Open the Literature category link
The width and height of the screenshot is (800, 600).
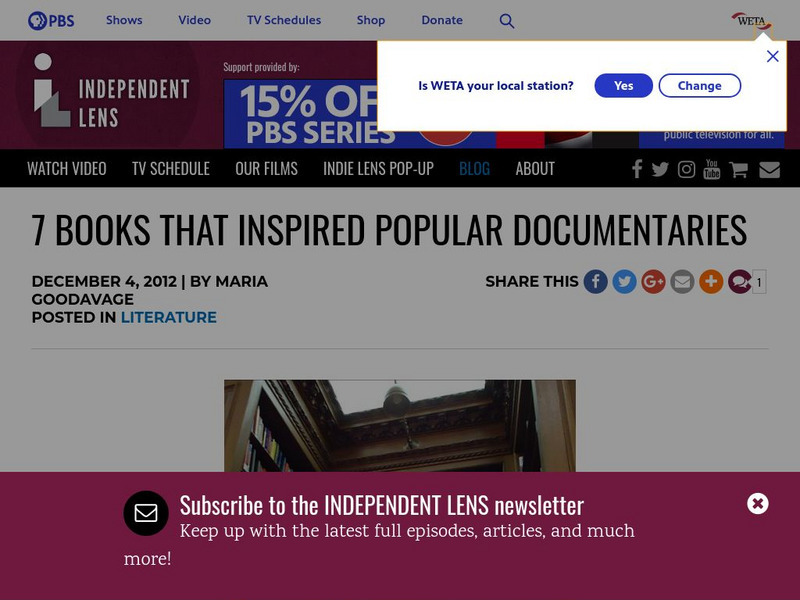(x=168, y=317)
